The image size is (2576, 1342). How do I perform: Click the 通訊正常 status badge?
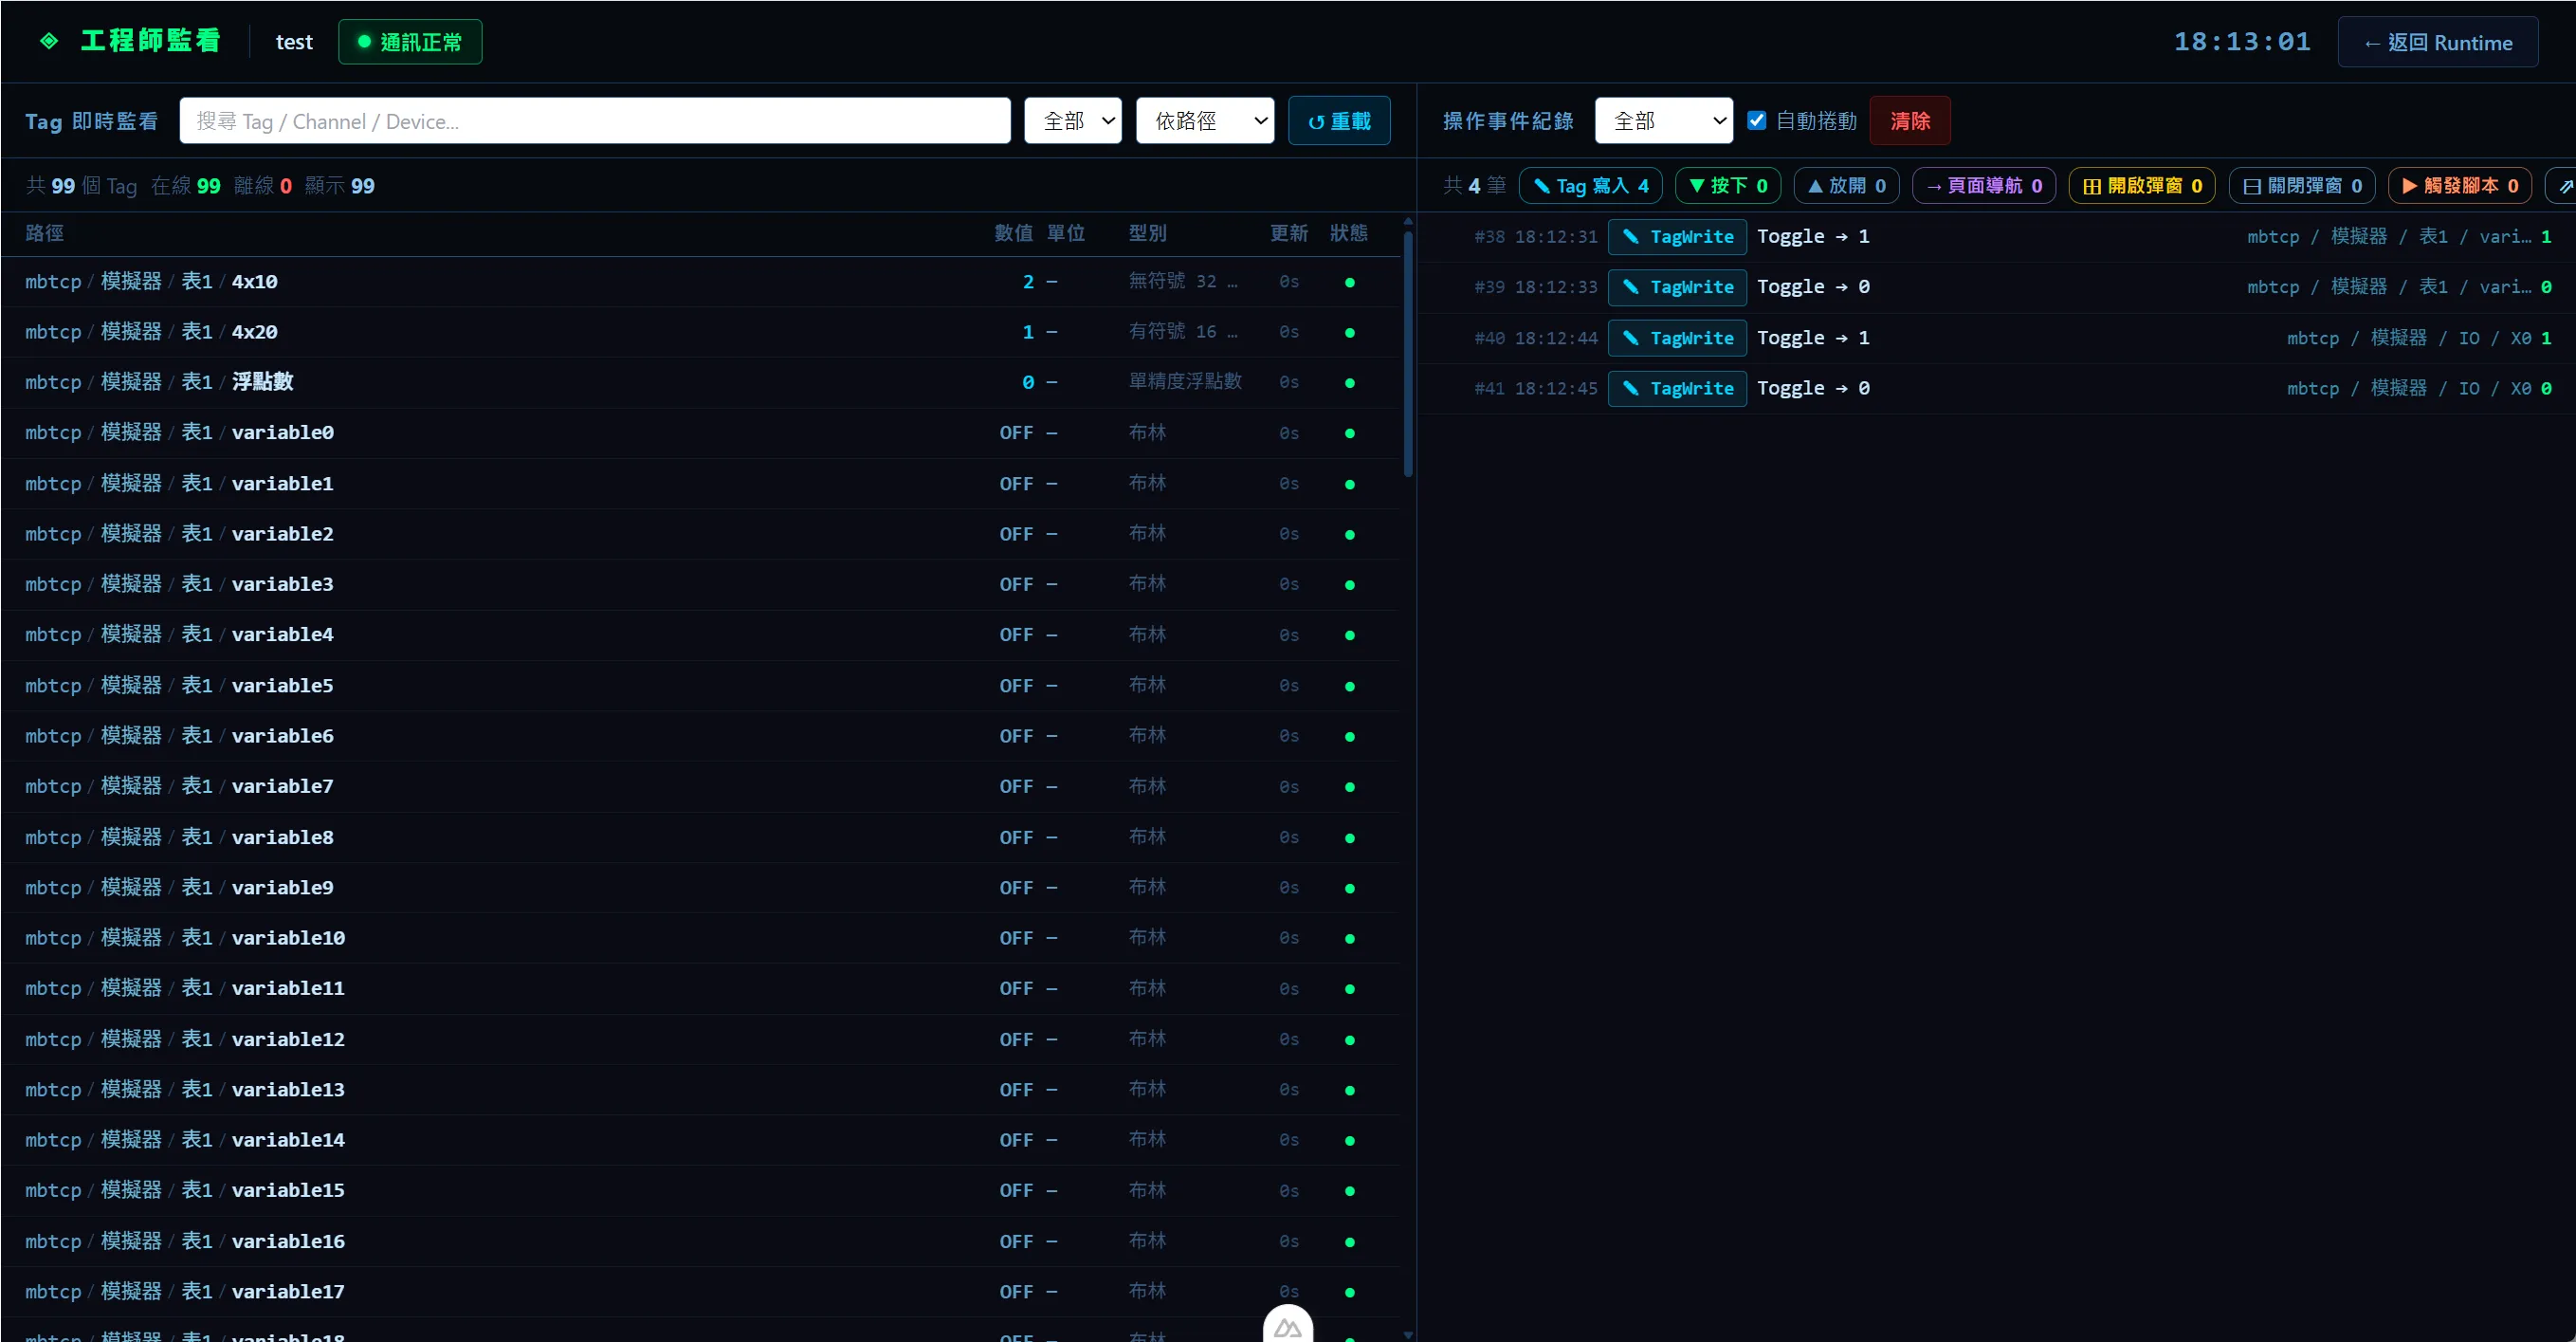[410, 42]
